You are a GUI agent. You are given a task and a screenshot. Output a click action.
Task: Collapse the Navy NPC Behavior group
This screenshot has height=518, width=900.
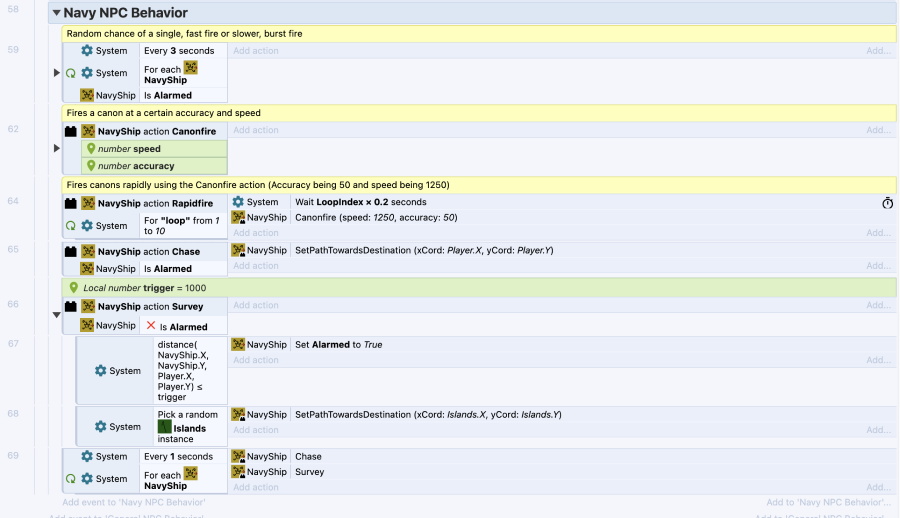[x=56, y=13]
